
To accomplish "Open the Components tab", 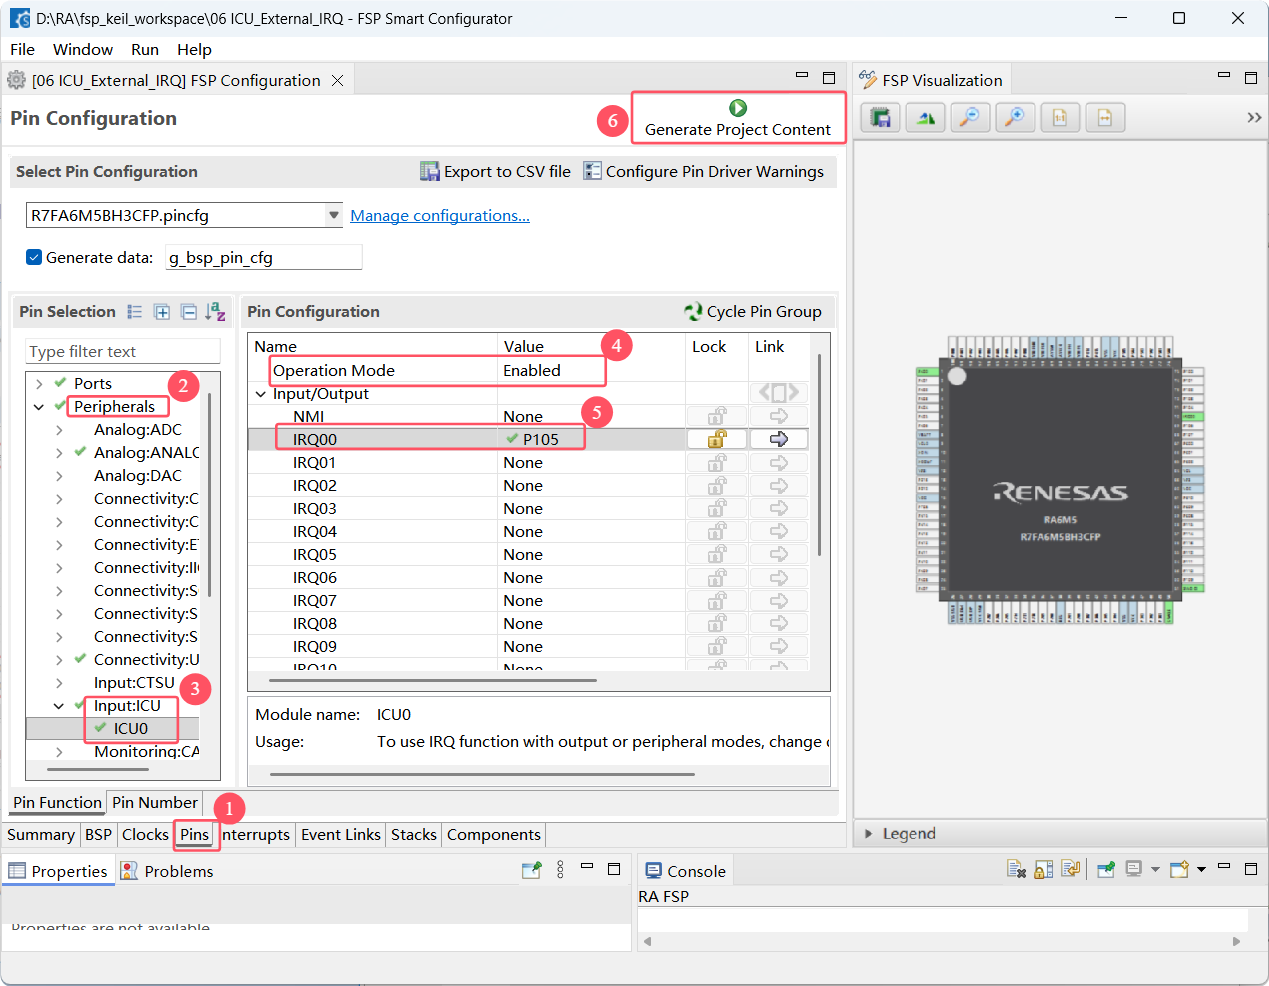I will (x=494, y=835).
